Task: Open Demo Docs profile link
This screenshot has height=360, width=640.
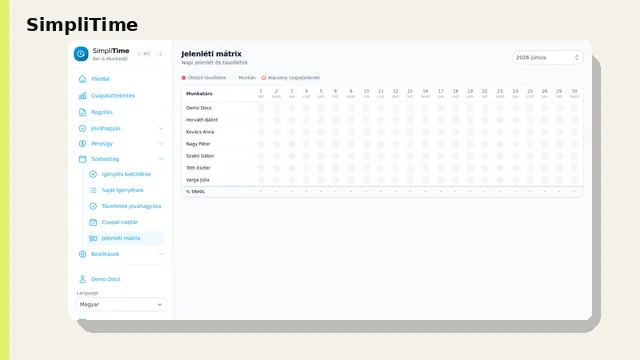Action: tap(106, 279)
